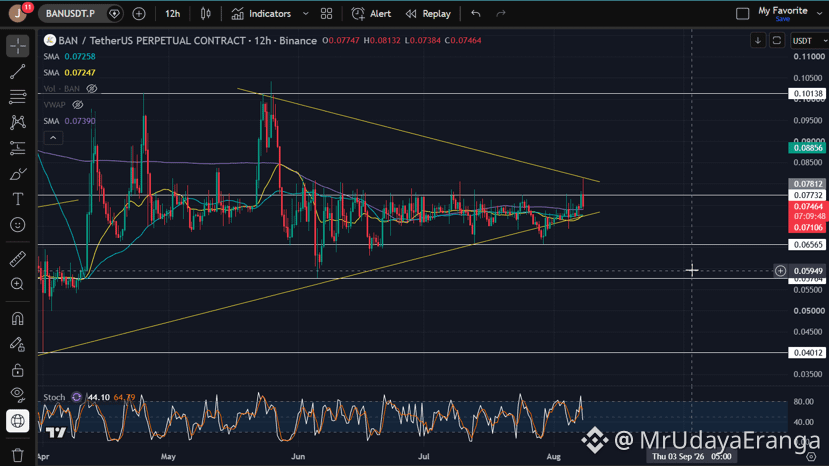Select the SMA 0.07390 legend
Screen dimensions: 829x466
(x=69, y=121)
